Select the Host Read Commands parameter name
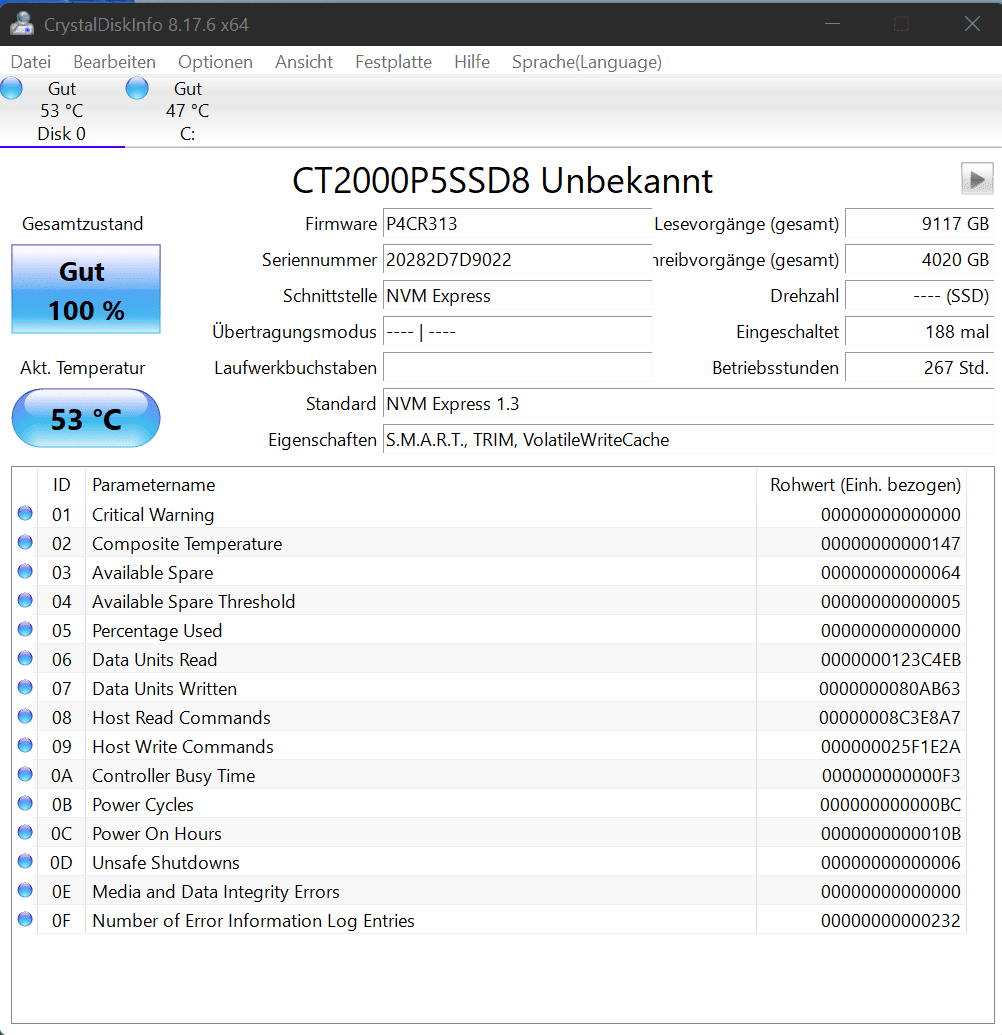The height and width of the screenshot is (1035, 1002). pyautogui.click(x=182, y=718)
